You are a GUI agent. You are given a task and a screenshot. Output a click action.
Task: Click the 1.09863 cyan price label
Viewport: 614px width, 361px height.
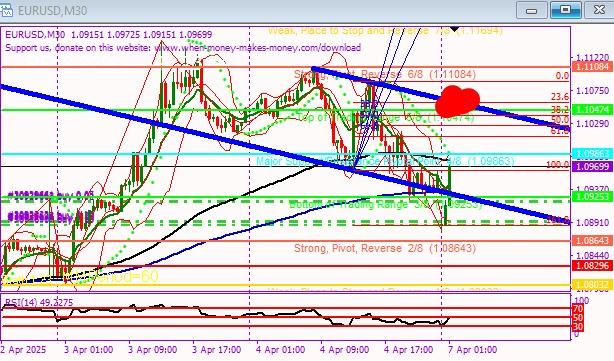pyautogui.click(x=592, y=153)
